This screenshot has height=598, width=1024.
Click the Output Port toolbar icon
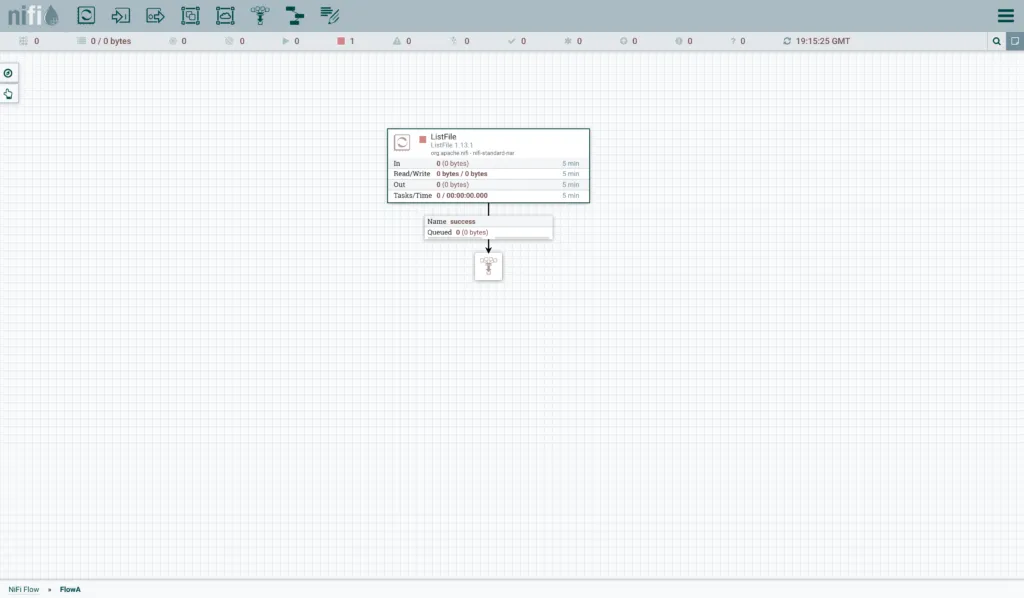pos(155,15)
